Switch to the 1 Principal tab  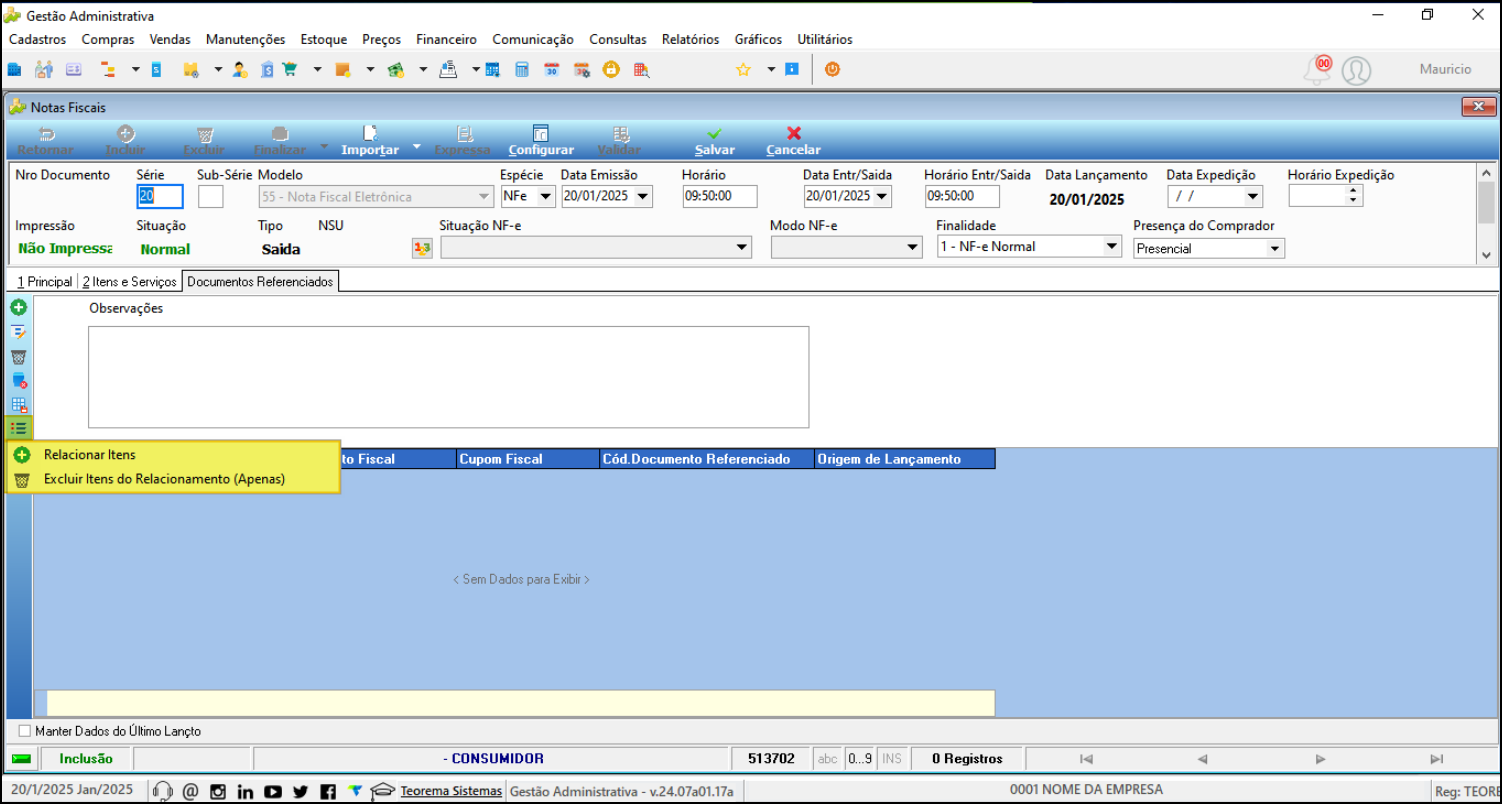[x=44, y=282]
